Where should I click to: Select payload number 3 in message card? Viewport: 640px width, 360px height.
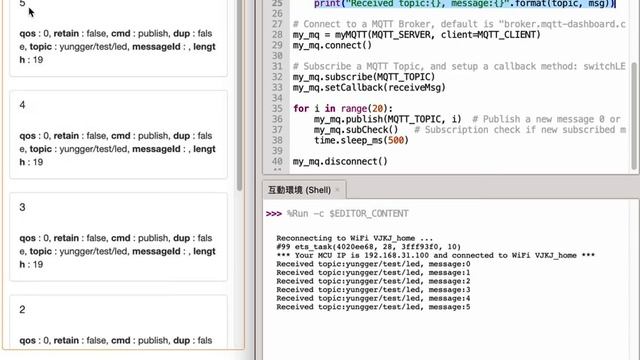point(22,207)
